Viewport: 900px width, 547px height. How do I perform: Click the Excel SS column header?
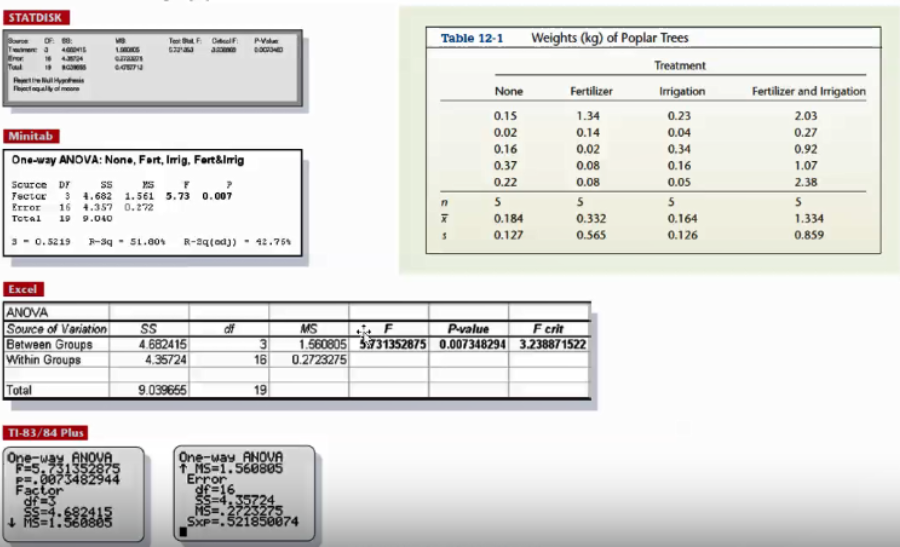(149, 329)
